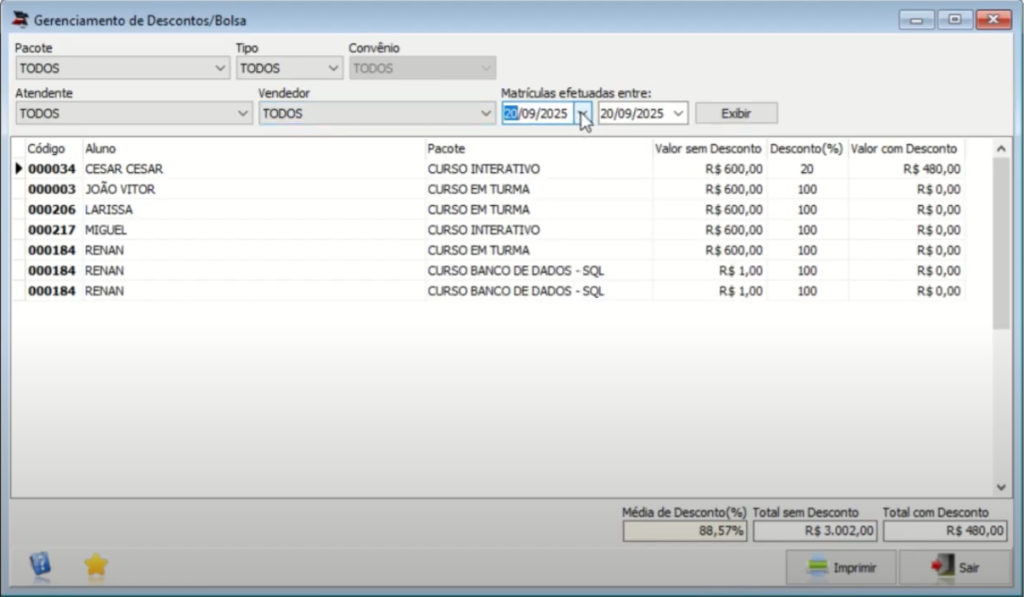Click the vertical scrollbar thumb
Viewport: 1024px width, 597px height.
pyautogui.click(x=1001, y=244)
